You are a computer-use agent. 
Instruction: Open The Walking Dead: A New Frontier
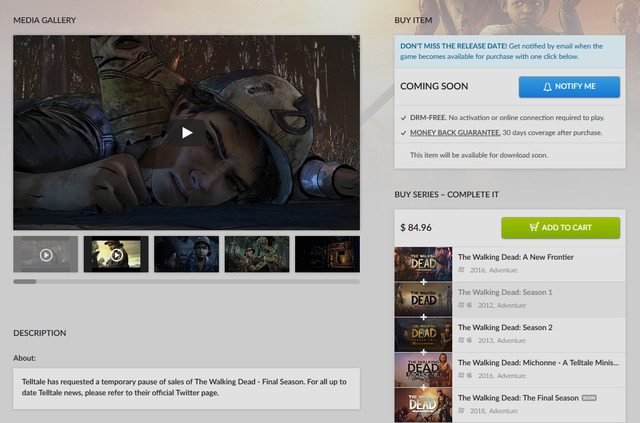516,257
